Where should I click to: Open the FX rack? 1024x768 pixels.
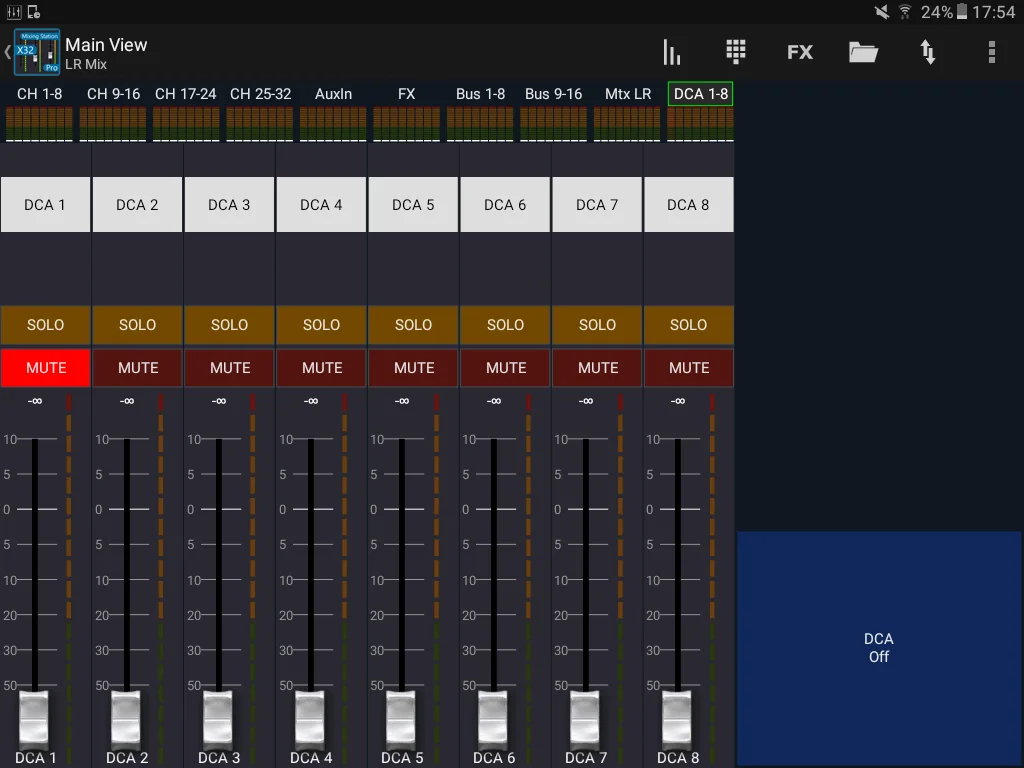pos(799,52)
